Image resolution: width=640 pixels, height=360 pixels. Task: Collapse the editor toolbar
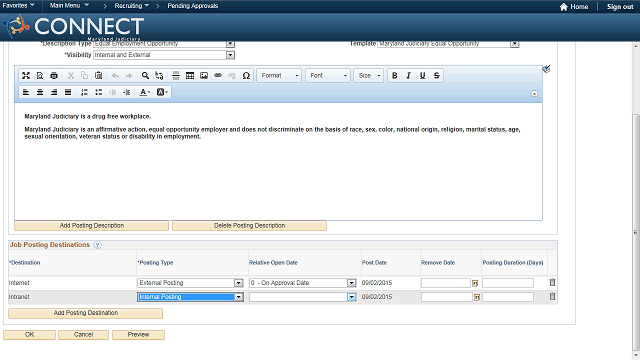click(534, 93)
